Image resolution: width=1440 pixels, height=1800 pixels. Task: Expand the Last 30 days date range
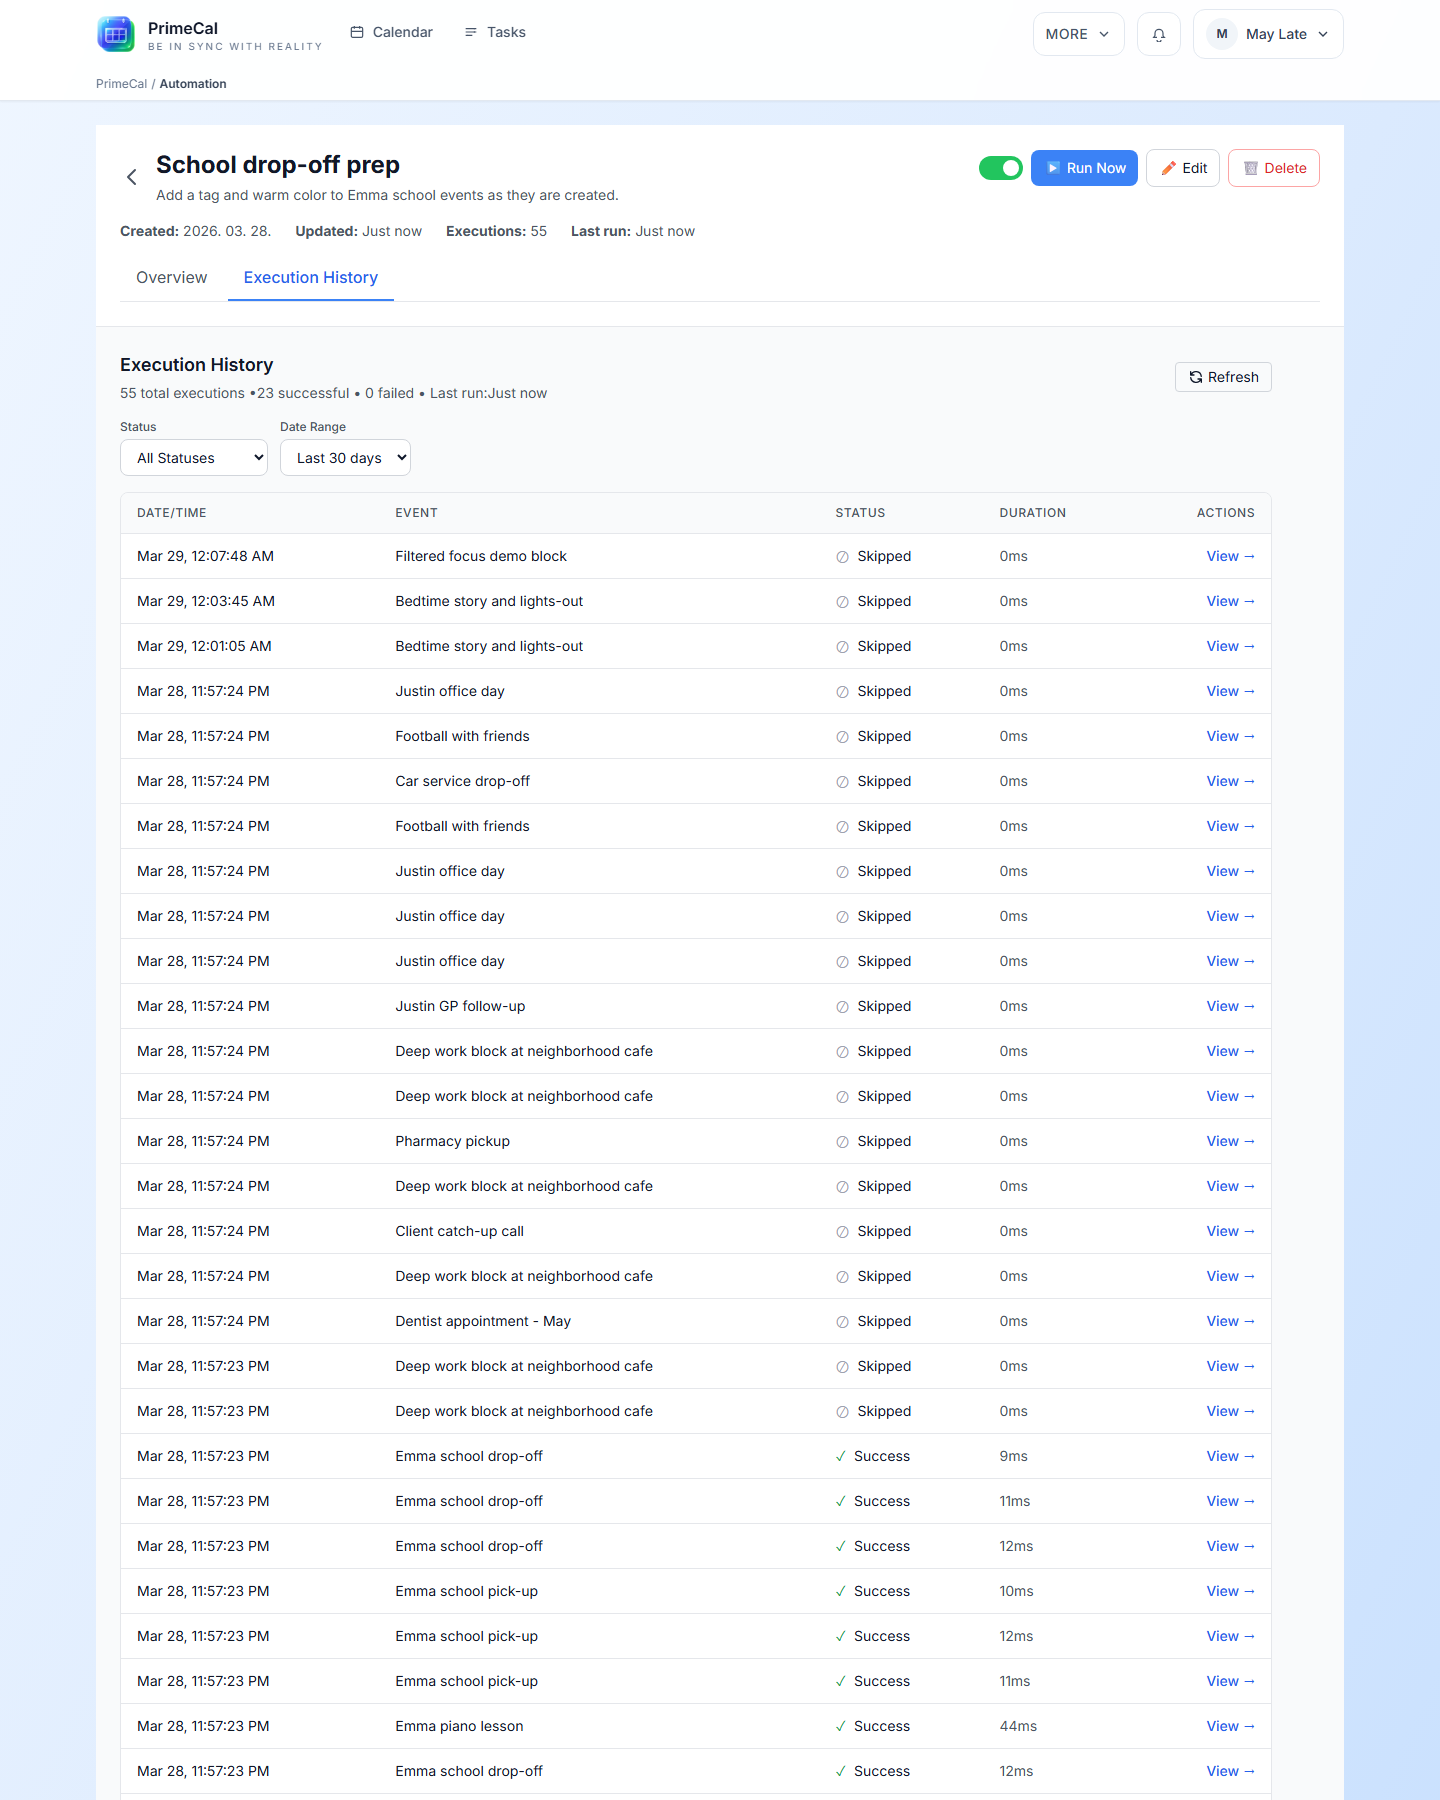click(x=345, y=458)
